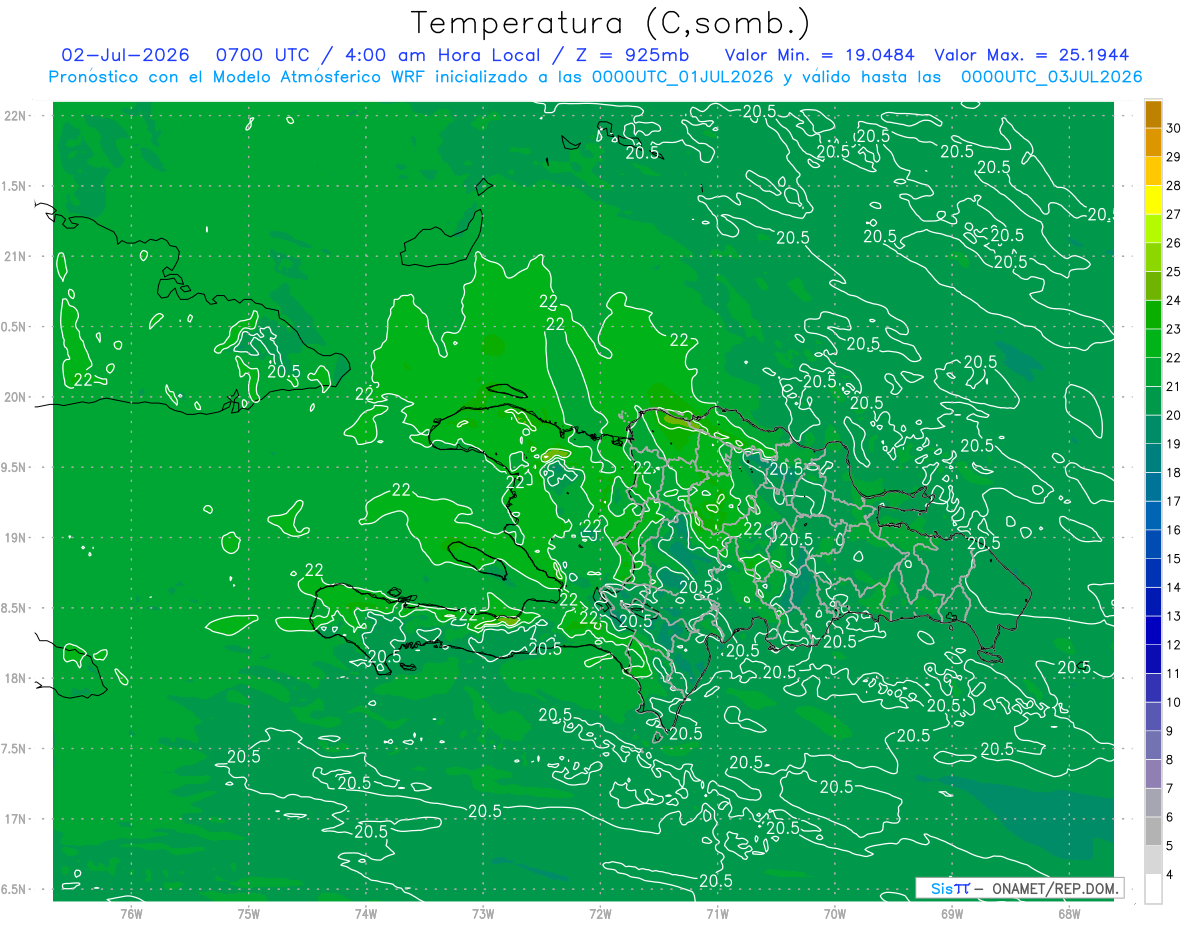
Task: Click the purple colorbar segment between 8 and 9
Action: 1153,745
